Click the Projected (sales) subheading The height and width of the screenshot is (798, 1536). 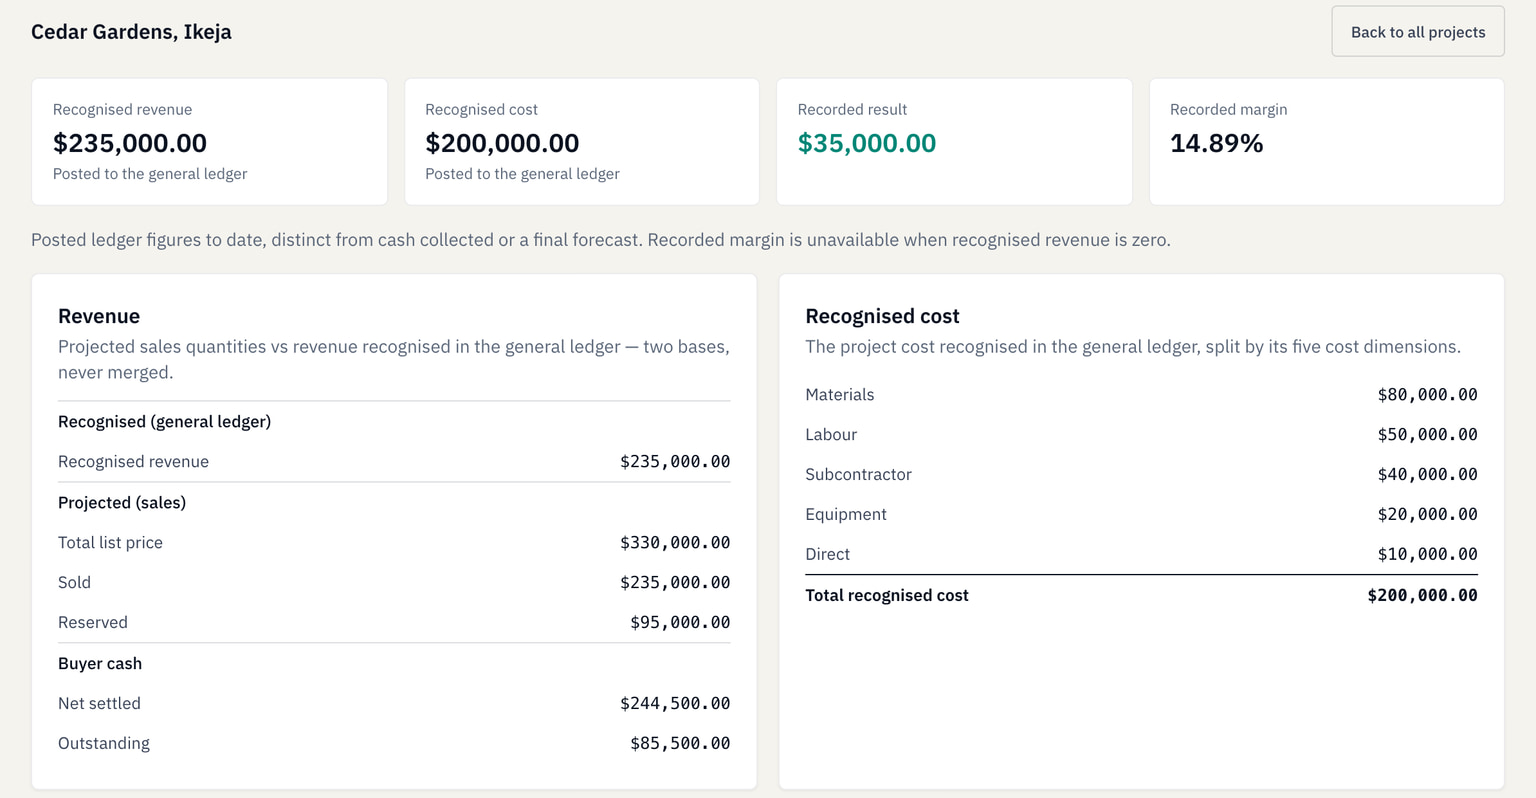(x=122, y=502)
